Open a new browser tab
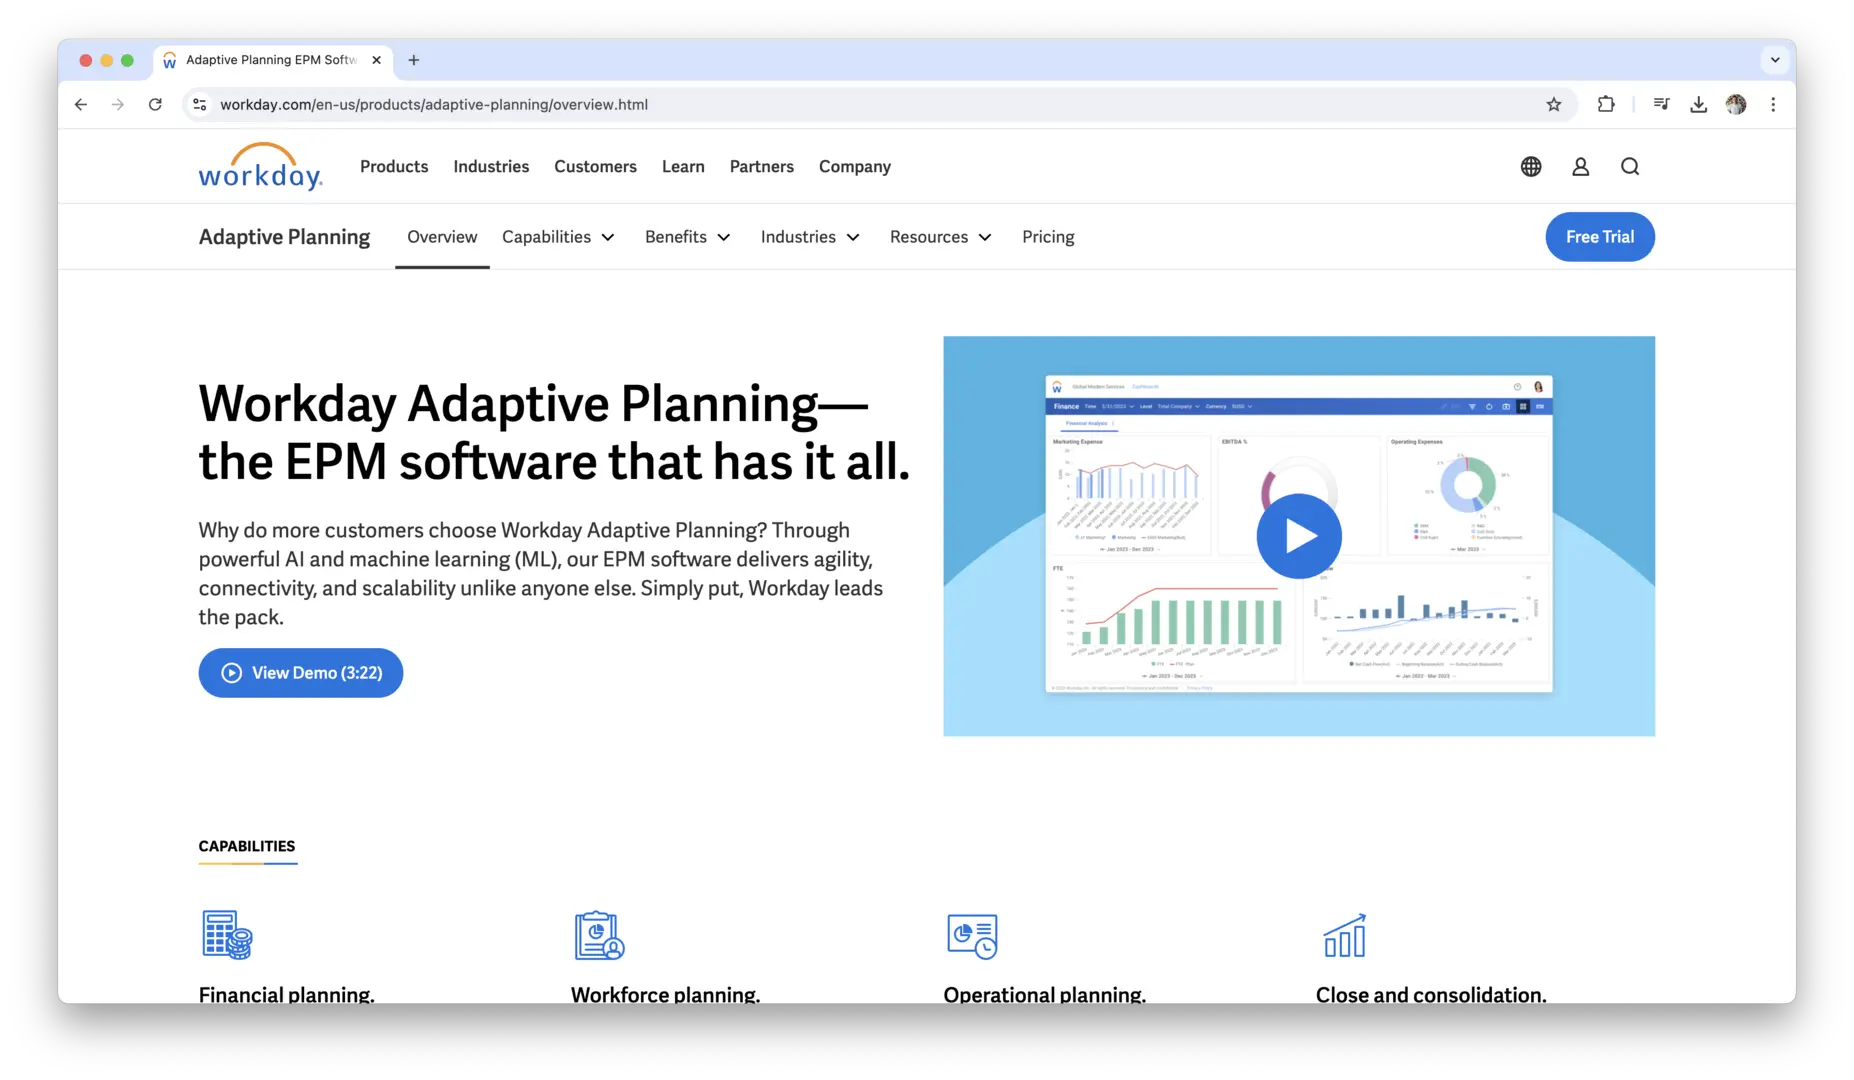1854x1080 pixels. point(413,60)
